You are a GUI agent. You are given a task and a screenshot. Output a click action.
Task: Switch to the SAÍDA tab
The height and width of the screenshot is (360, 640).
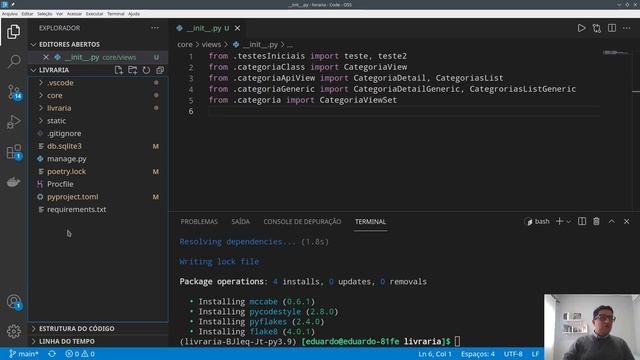[x=240, y=222]
